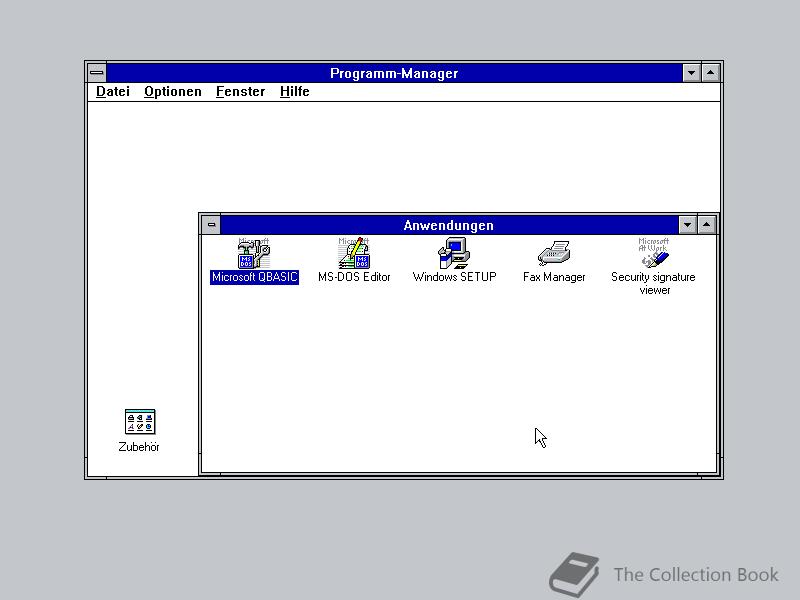The height and width of the screenshot is (600, 800).
Task: Open Anwendungen window control menu box
Action: (211, 225)
